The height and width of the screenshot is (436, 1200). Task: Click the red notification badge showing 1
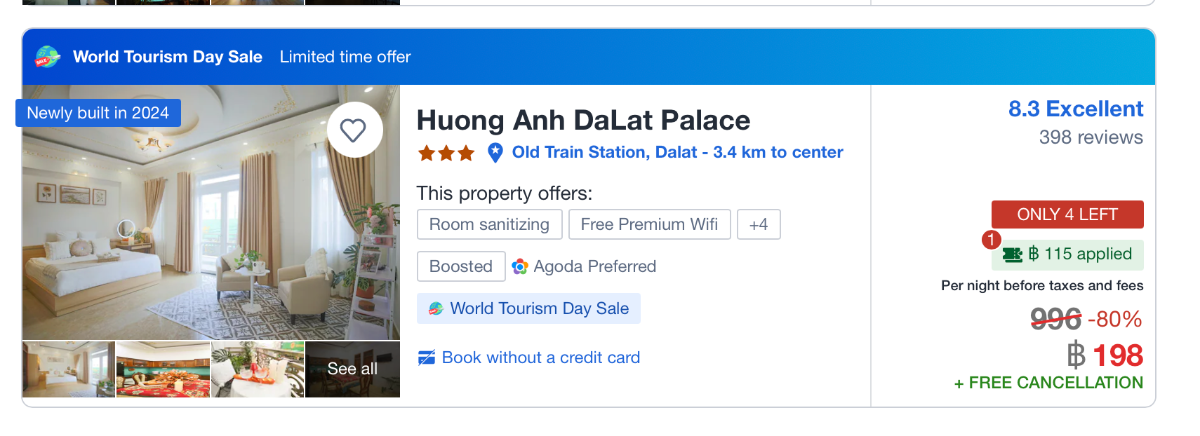(991, 240)
